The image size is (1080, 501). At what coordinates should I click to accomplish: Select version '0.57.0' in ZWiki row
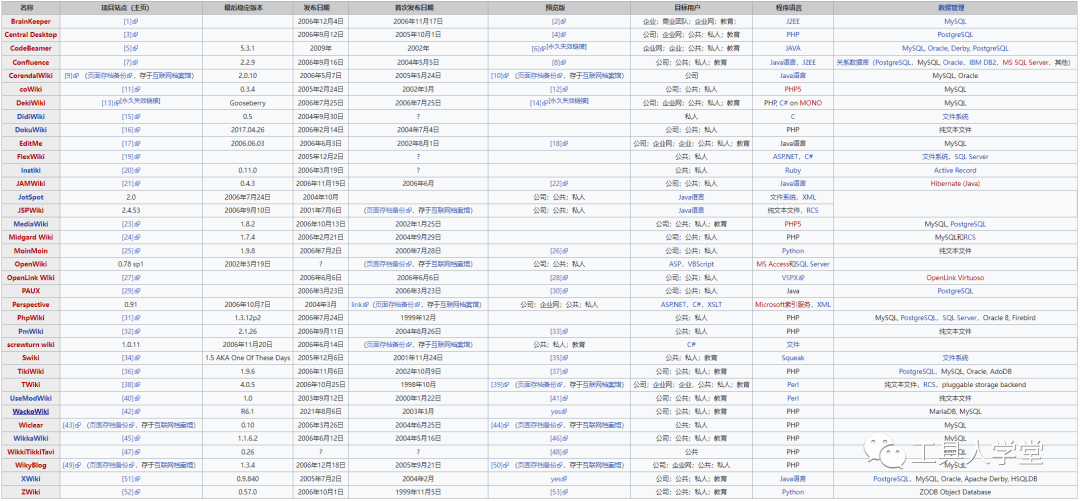tap(249, 492)
